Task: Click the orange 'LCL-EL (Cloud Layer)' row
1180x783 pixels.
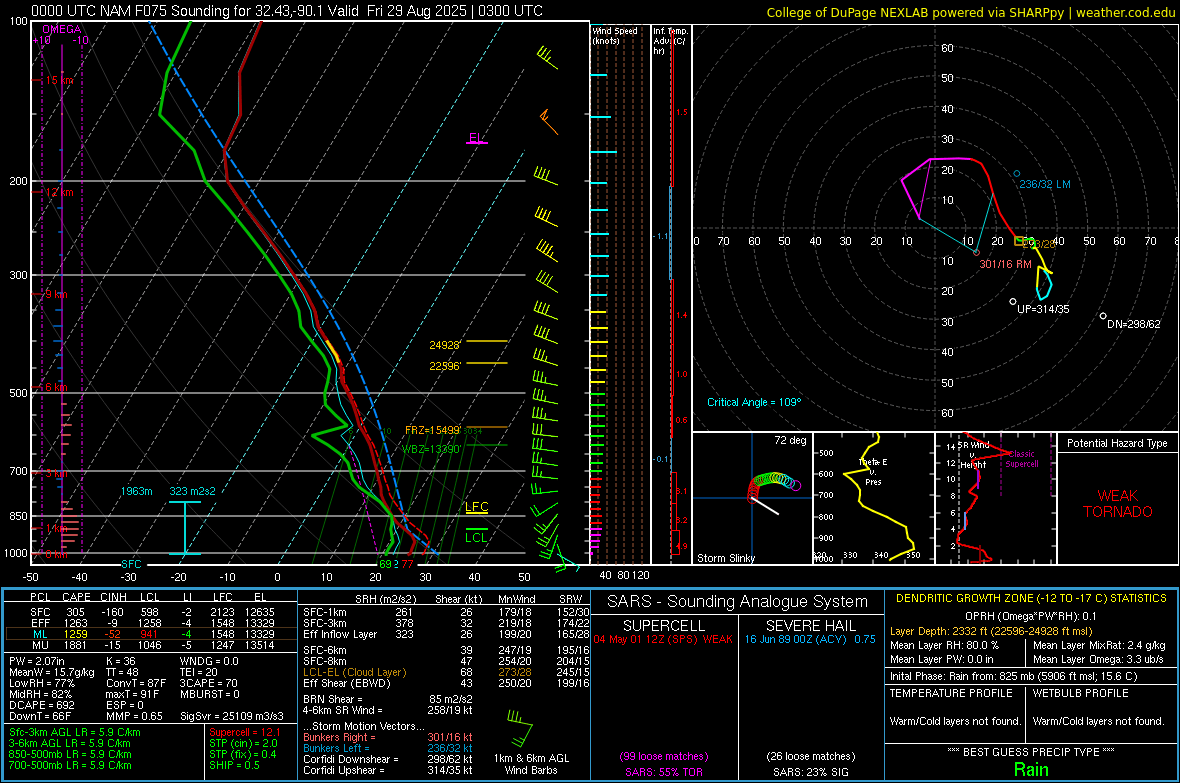Action: (x=446, y=672)
